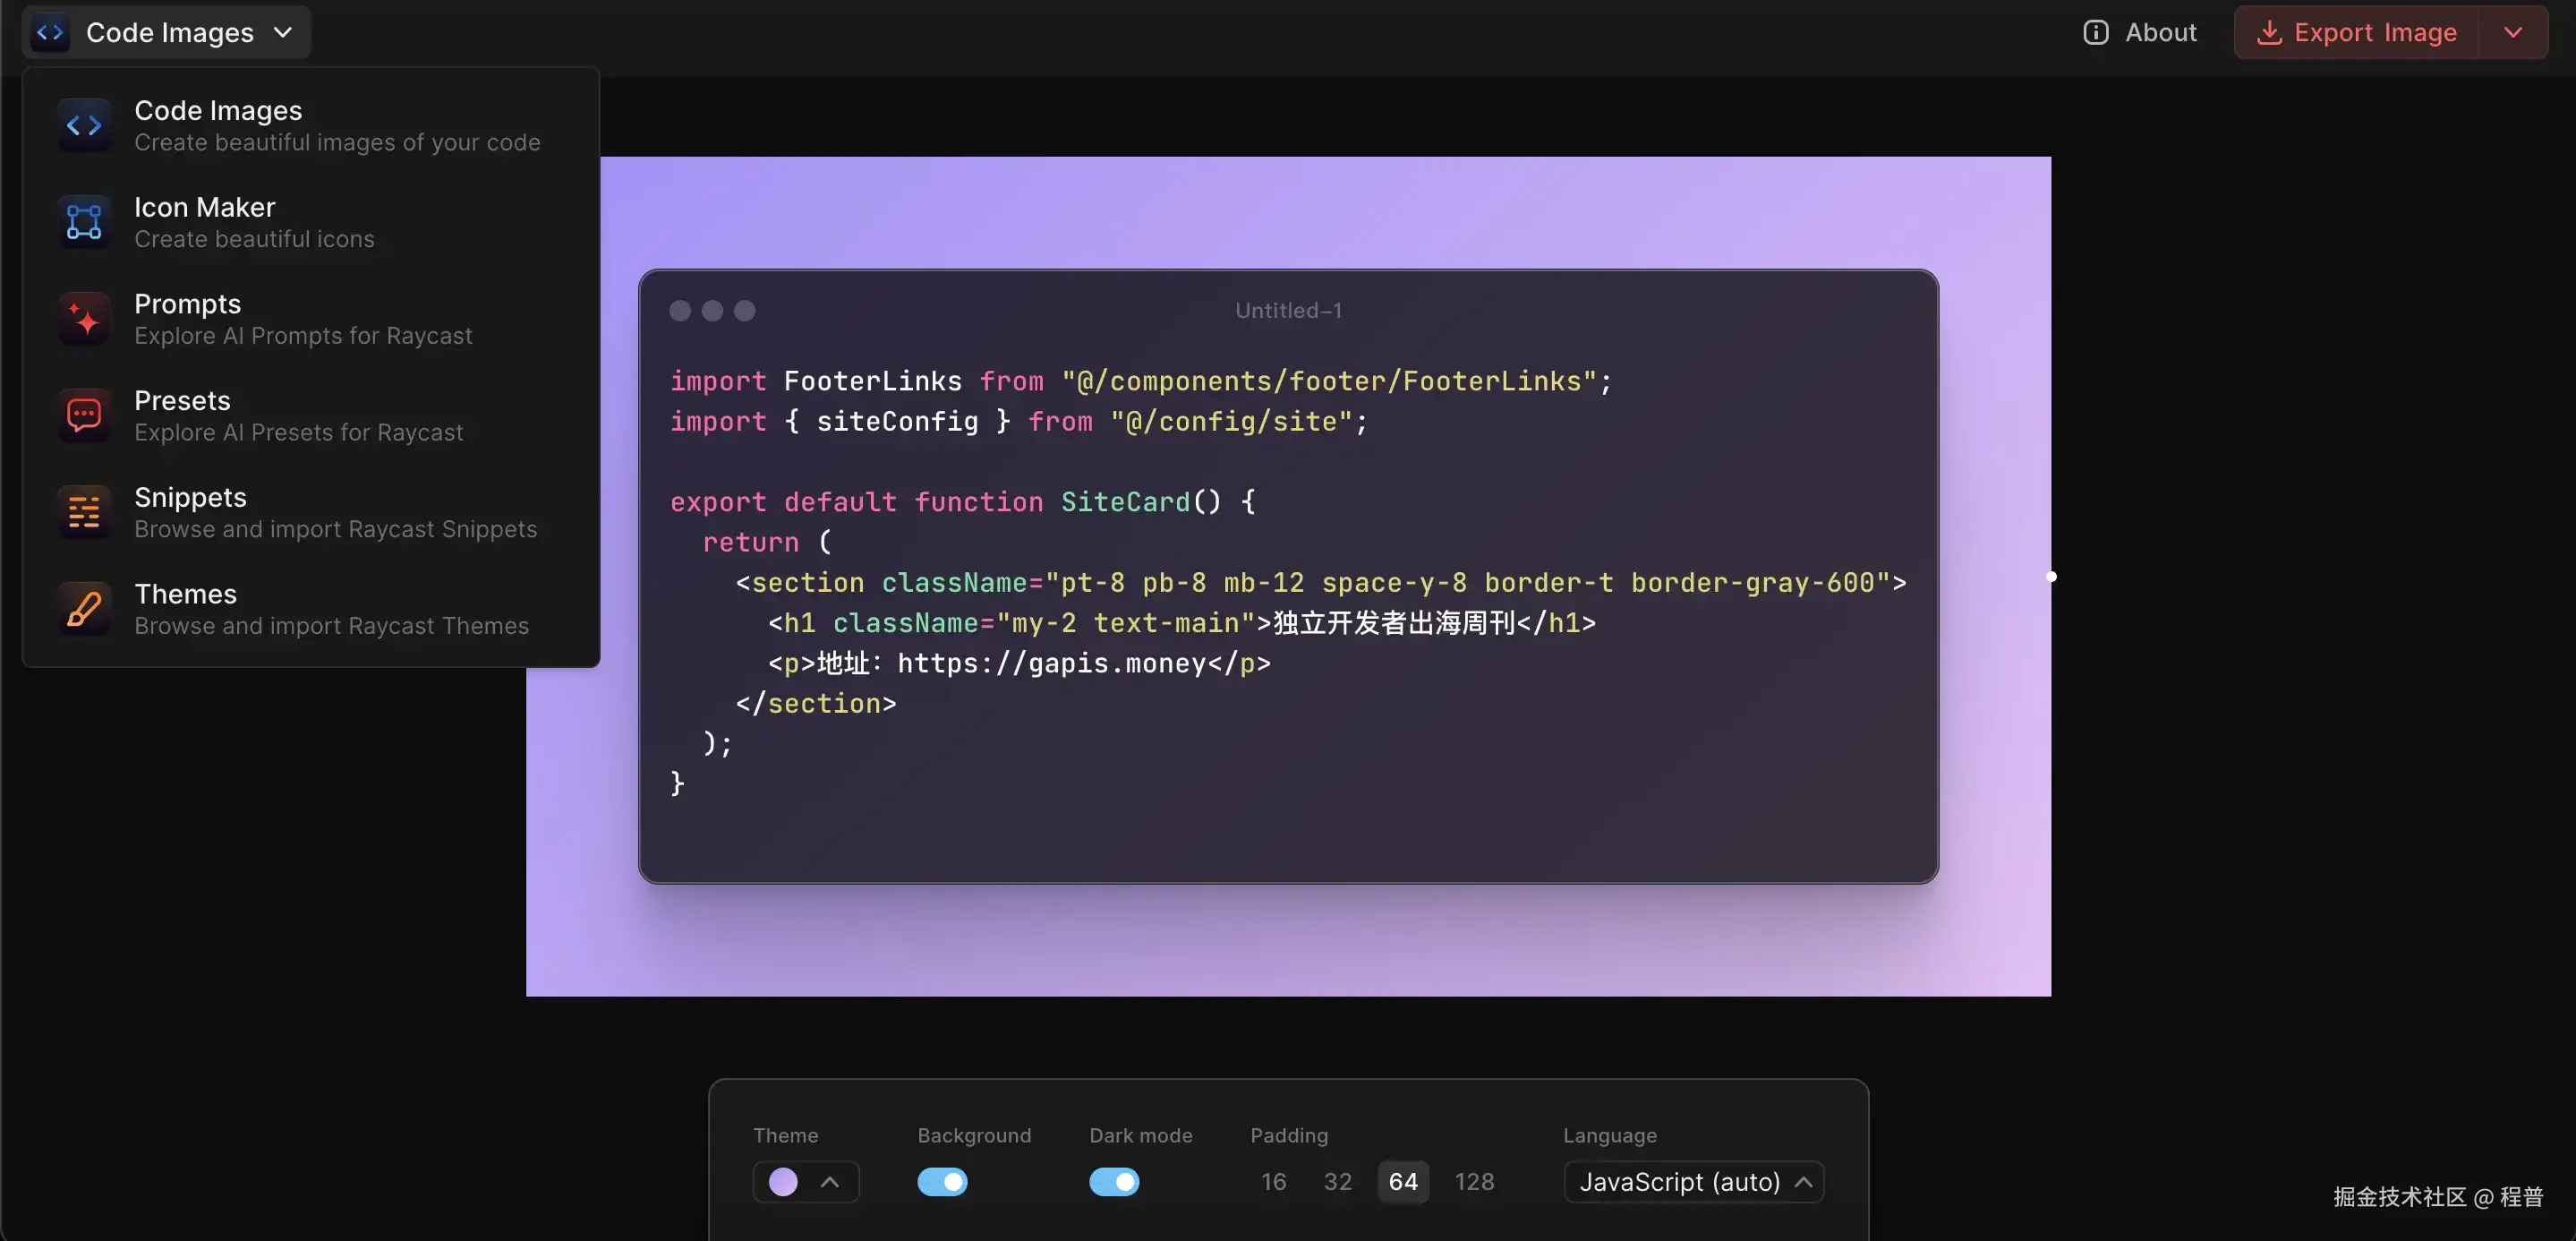Click the purple theme color swatch
The height and width of the screenshot is (1241, 2576).
coord(783,1181)
